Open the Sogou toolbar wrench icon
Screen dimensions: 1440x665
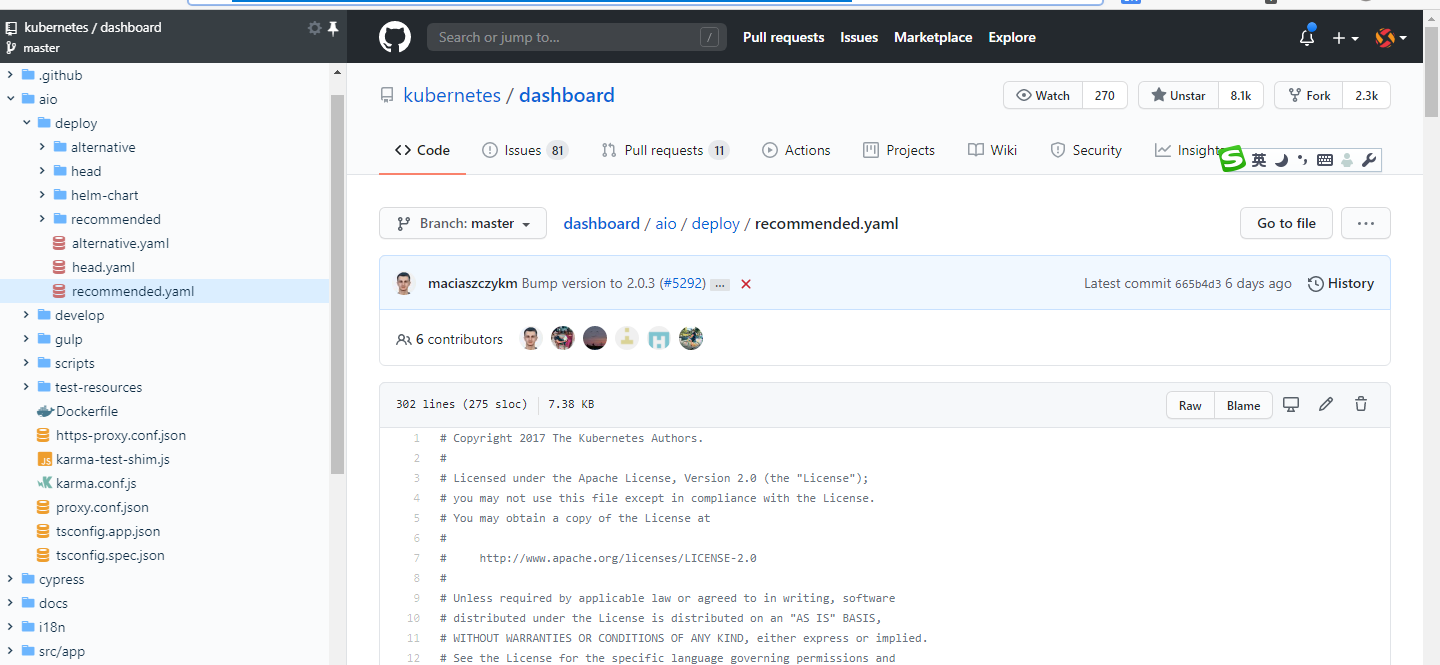pos(1369,160)
